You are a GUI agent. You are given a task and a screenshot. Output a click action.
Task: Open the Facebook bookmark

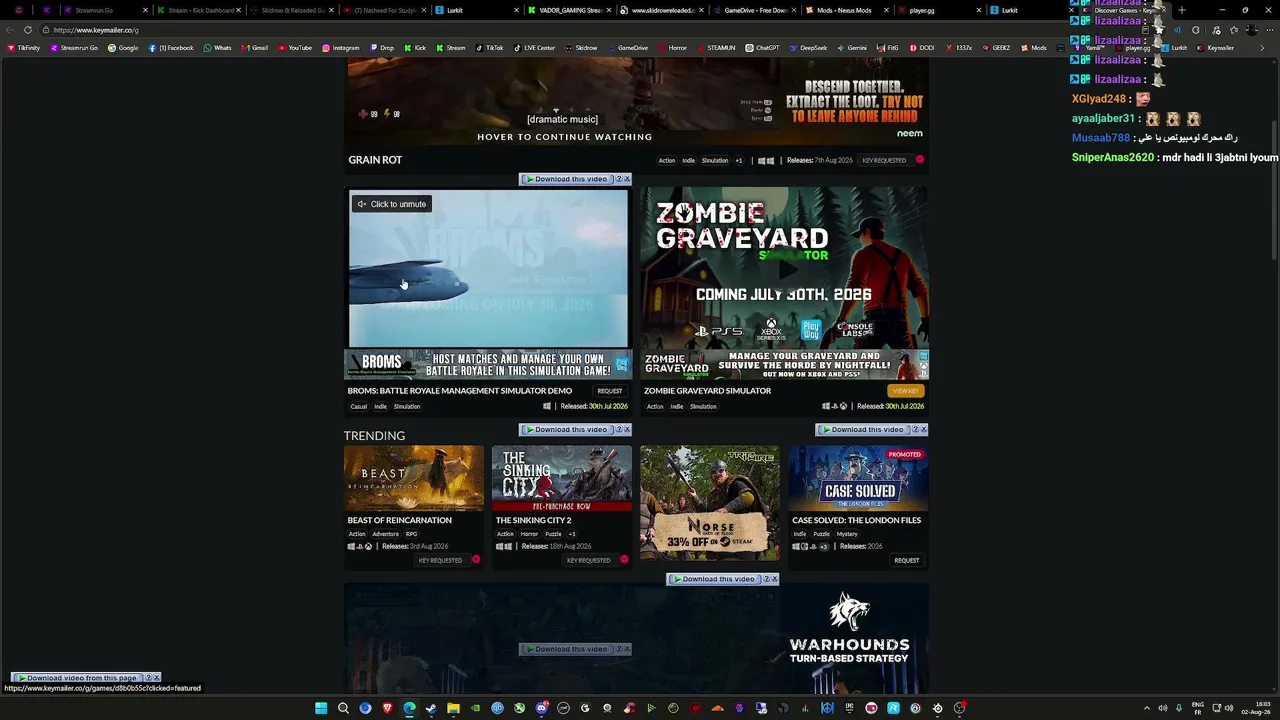pos(171,48)
